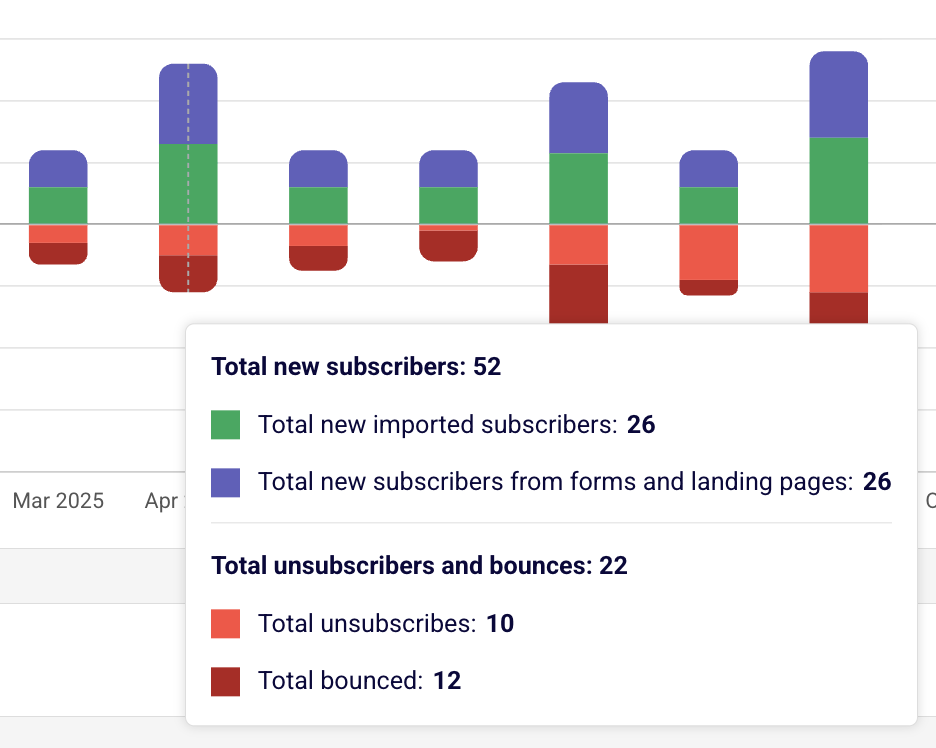Viewport: 936px width, 748px height.
Task: Click the light red unsubscribes legend swatch
Action: pyautogui.click(x=226, y=624)
